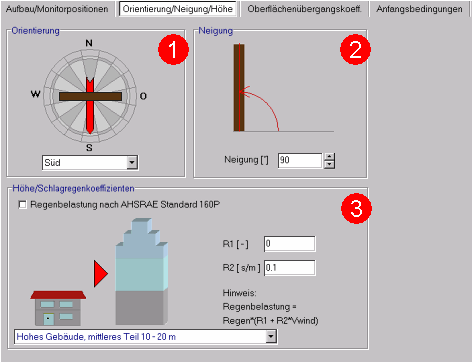Select the small red-roofed house illustration
Viewport: 472px width, 362px height.
(x=58, y=308)
